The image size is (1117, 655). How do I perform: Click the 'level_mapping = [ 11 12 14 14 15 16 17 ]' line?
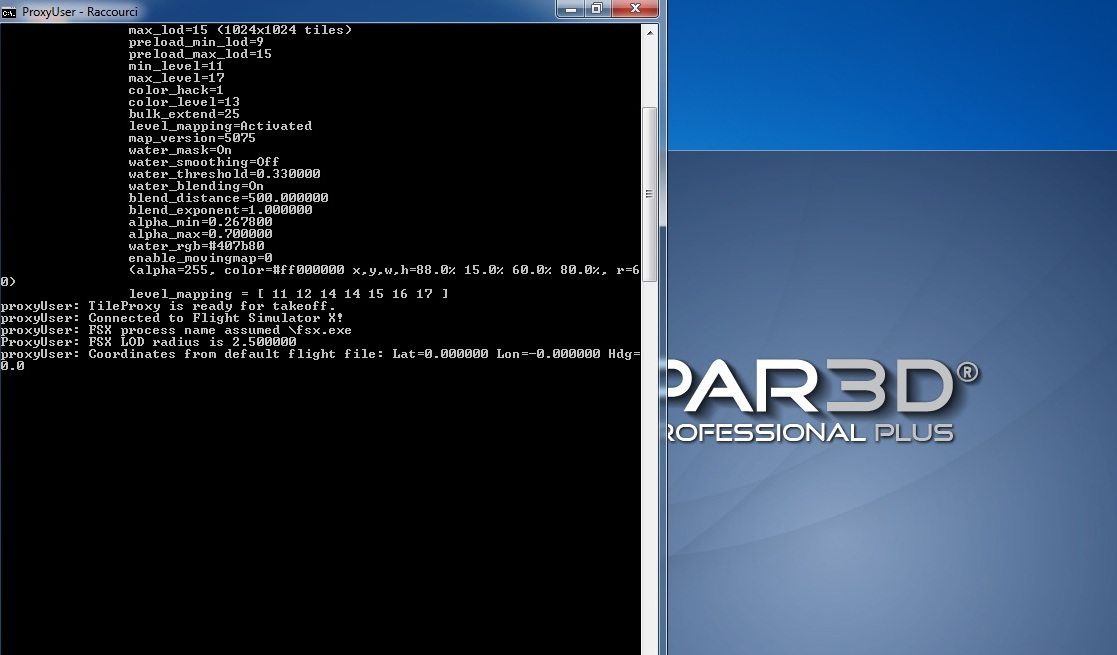tap(289, 294)
